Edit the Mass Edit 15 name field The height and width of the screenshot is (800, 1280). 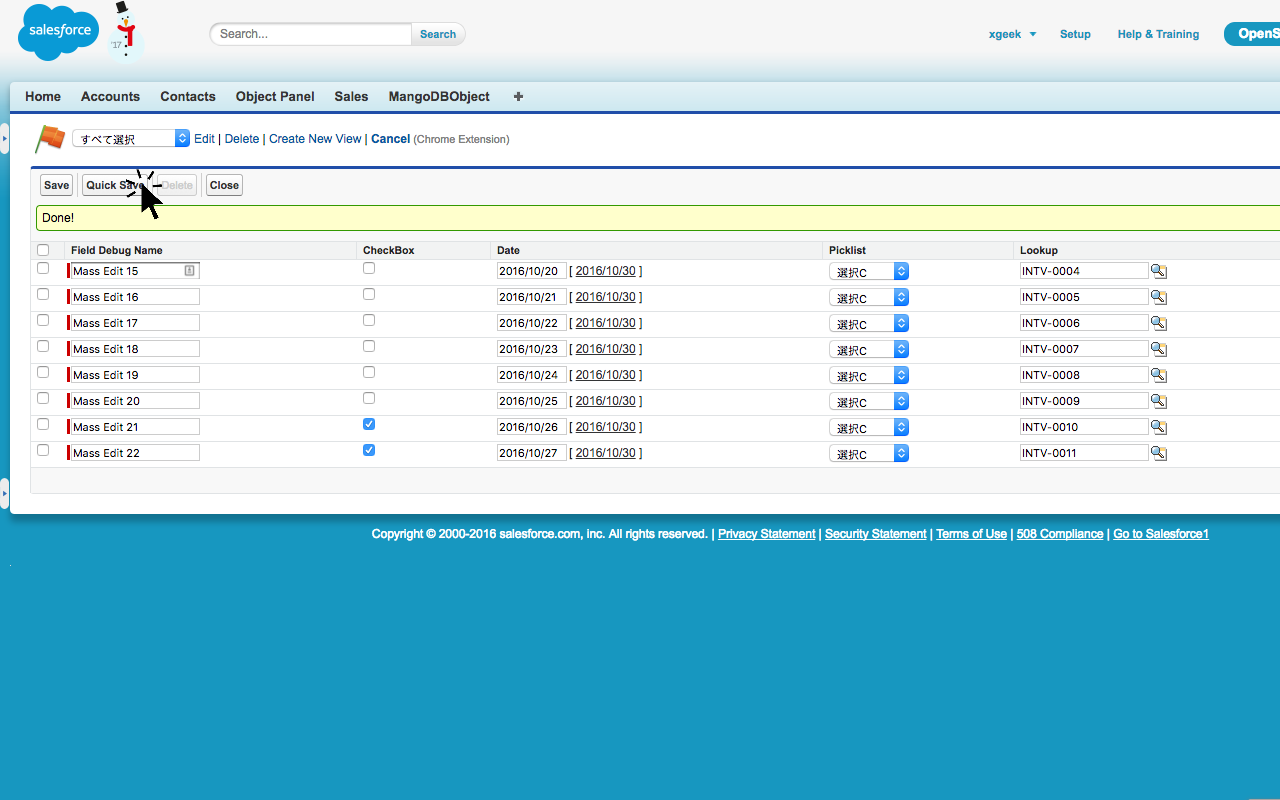coord(135,271)
